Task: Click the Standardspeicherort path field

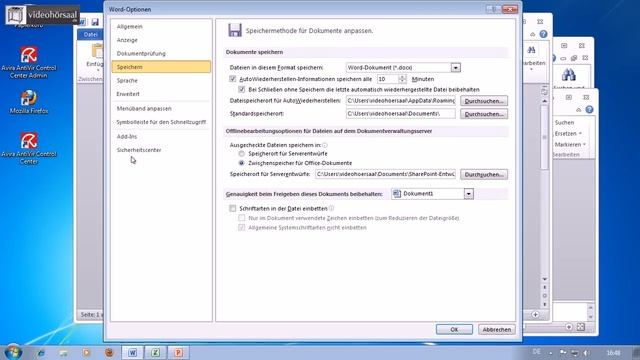Action: 400,113
